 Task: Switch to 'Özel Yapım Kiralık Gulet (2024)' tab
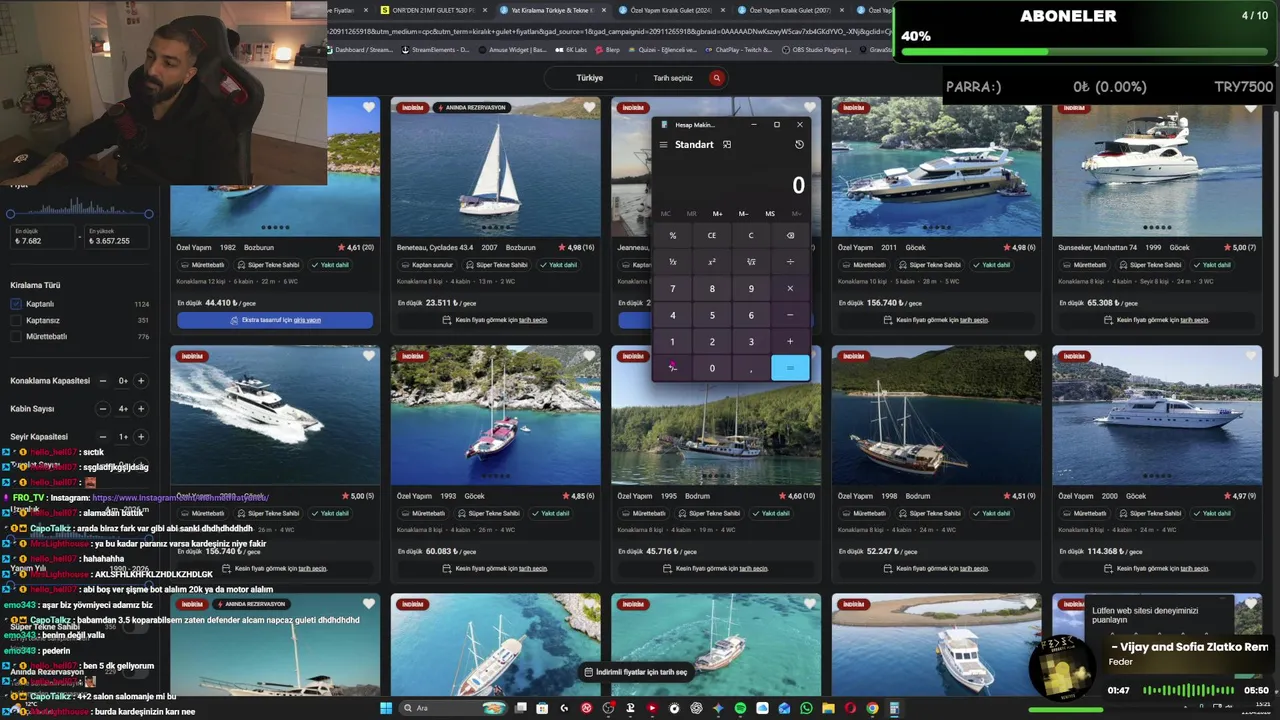click(x=670, y=10)
